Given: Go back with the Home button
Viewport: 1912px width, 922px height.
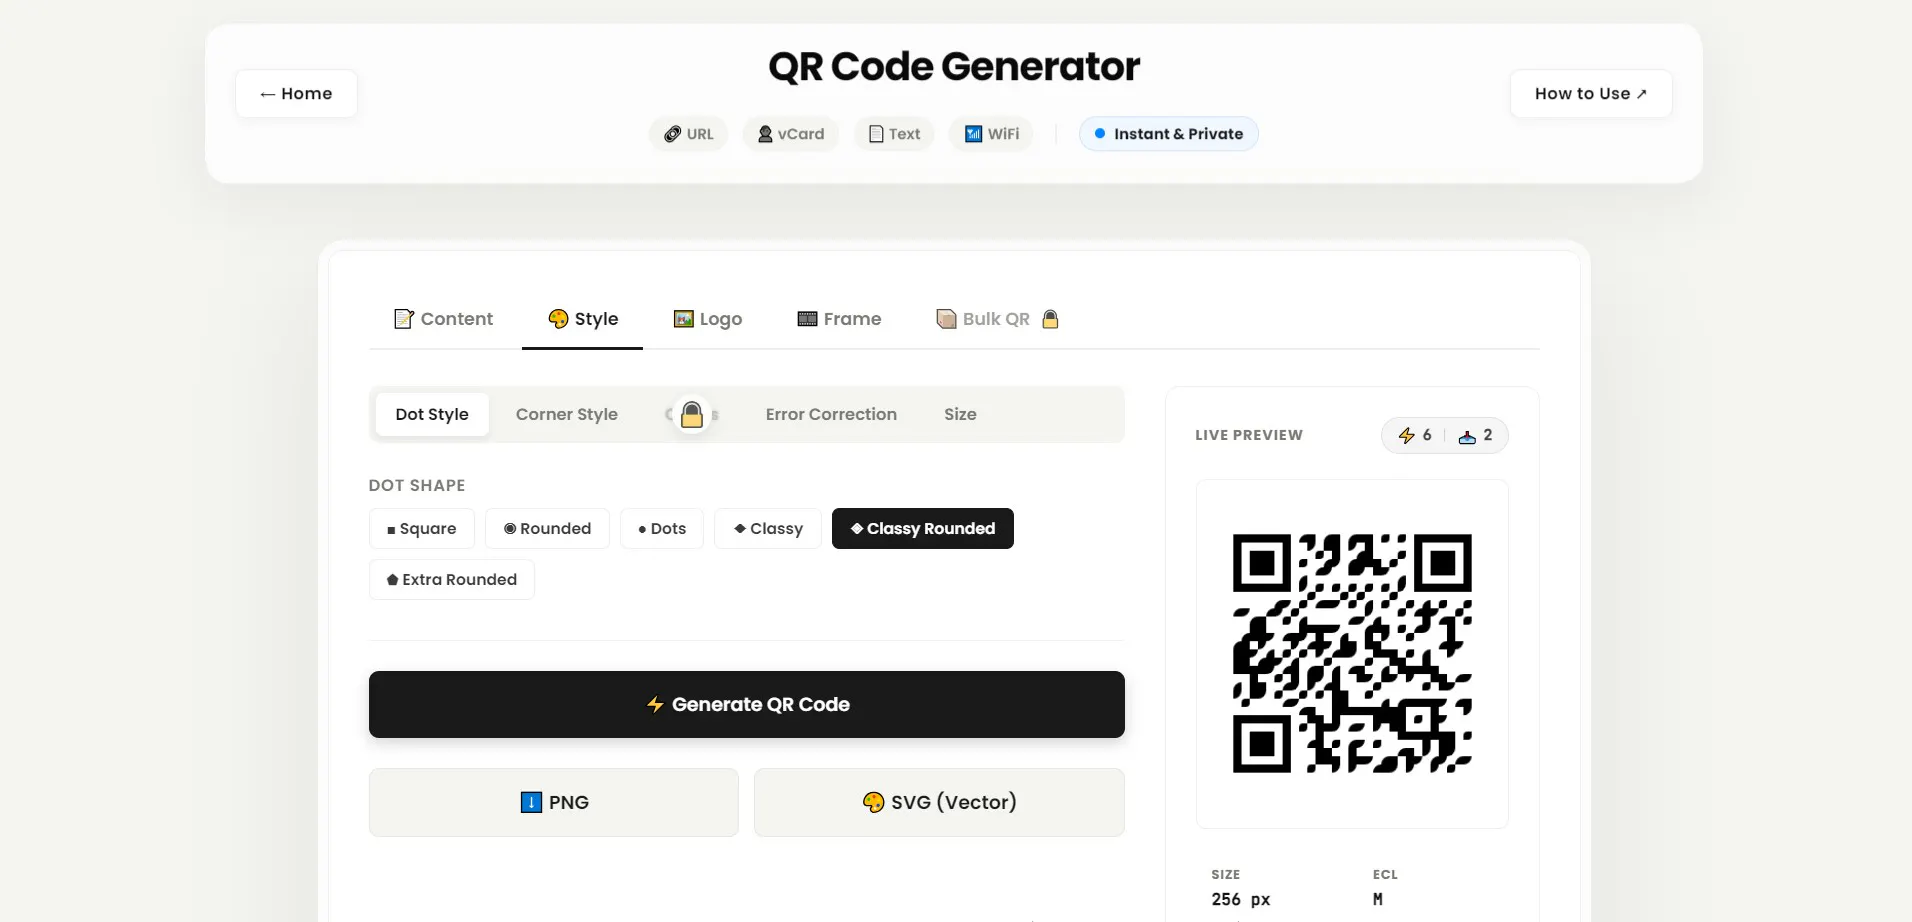Looking at the screenshot, I should click(x=296, y=94).
